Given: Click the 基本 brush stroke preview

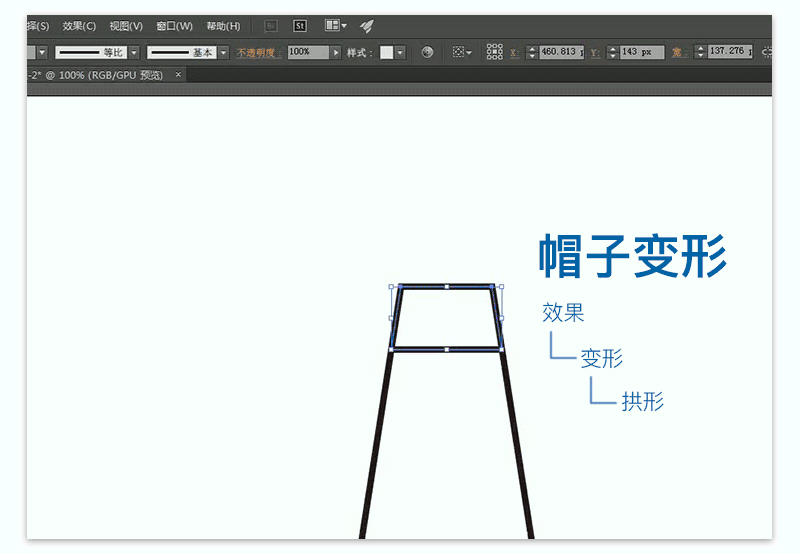Looking at the screenshot, I should pos(182,53).
